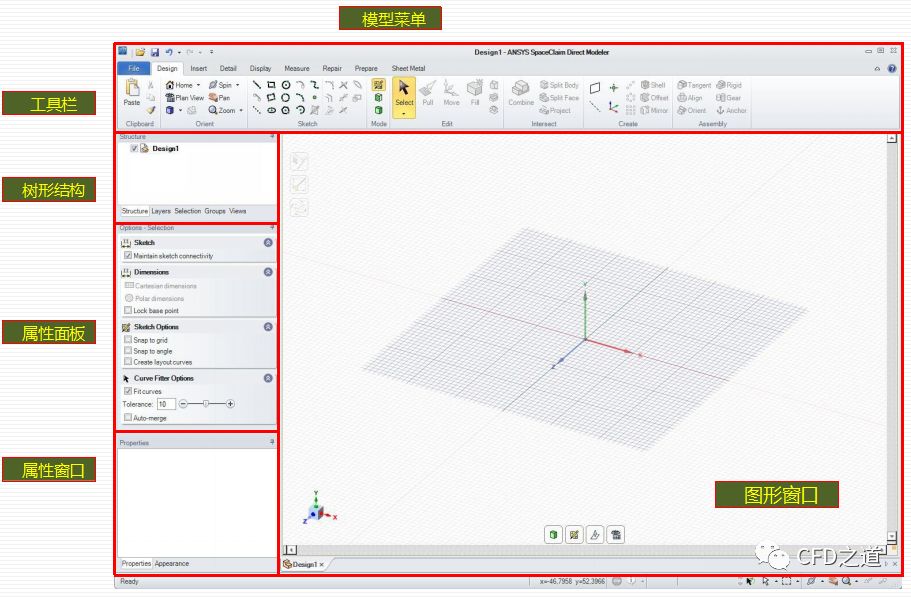911x597 pixels.
Task: Toggle the Auto-merge checkbox
Action: 128,418
